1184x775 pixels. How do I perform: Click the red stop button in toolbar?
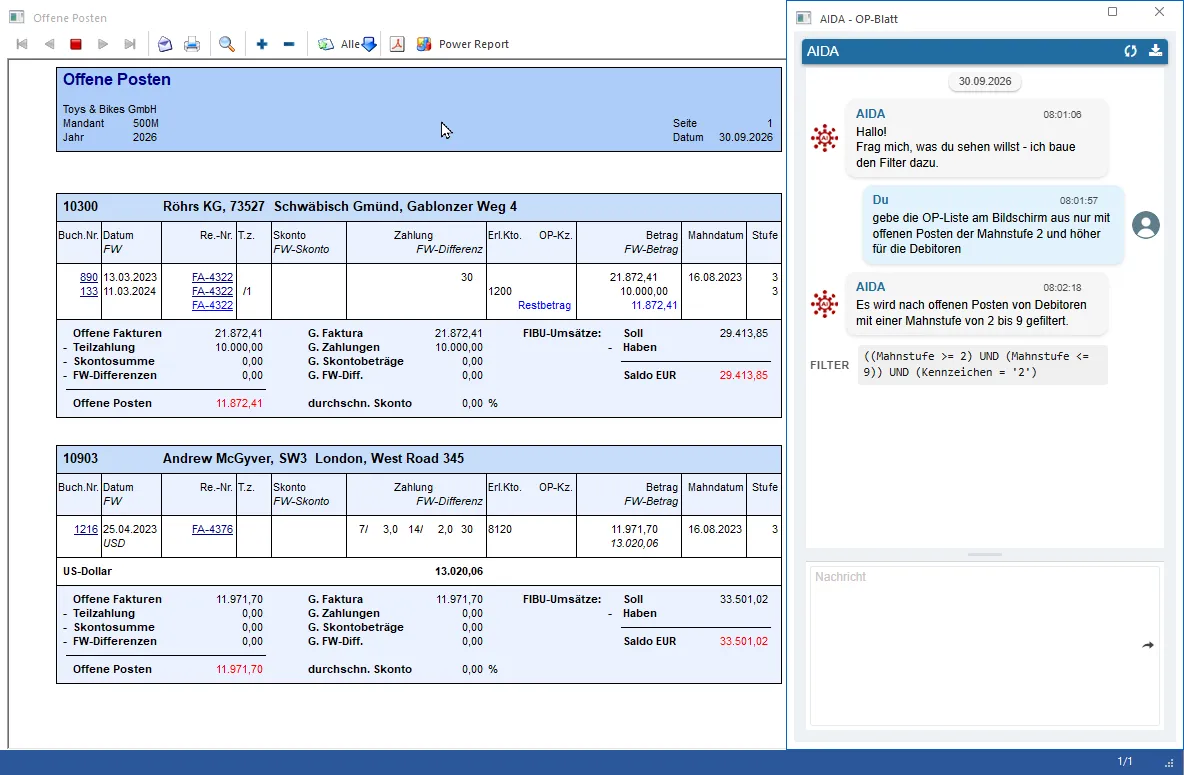pyautogui.click(x=76, y=44)
